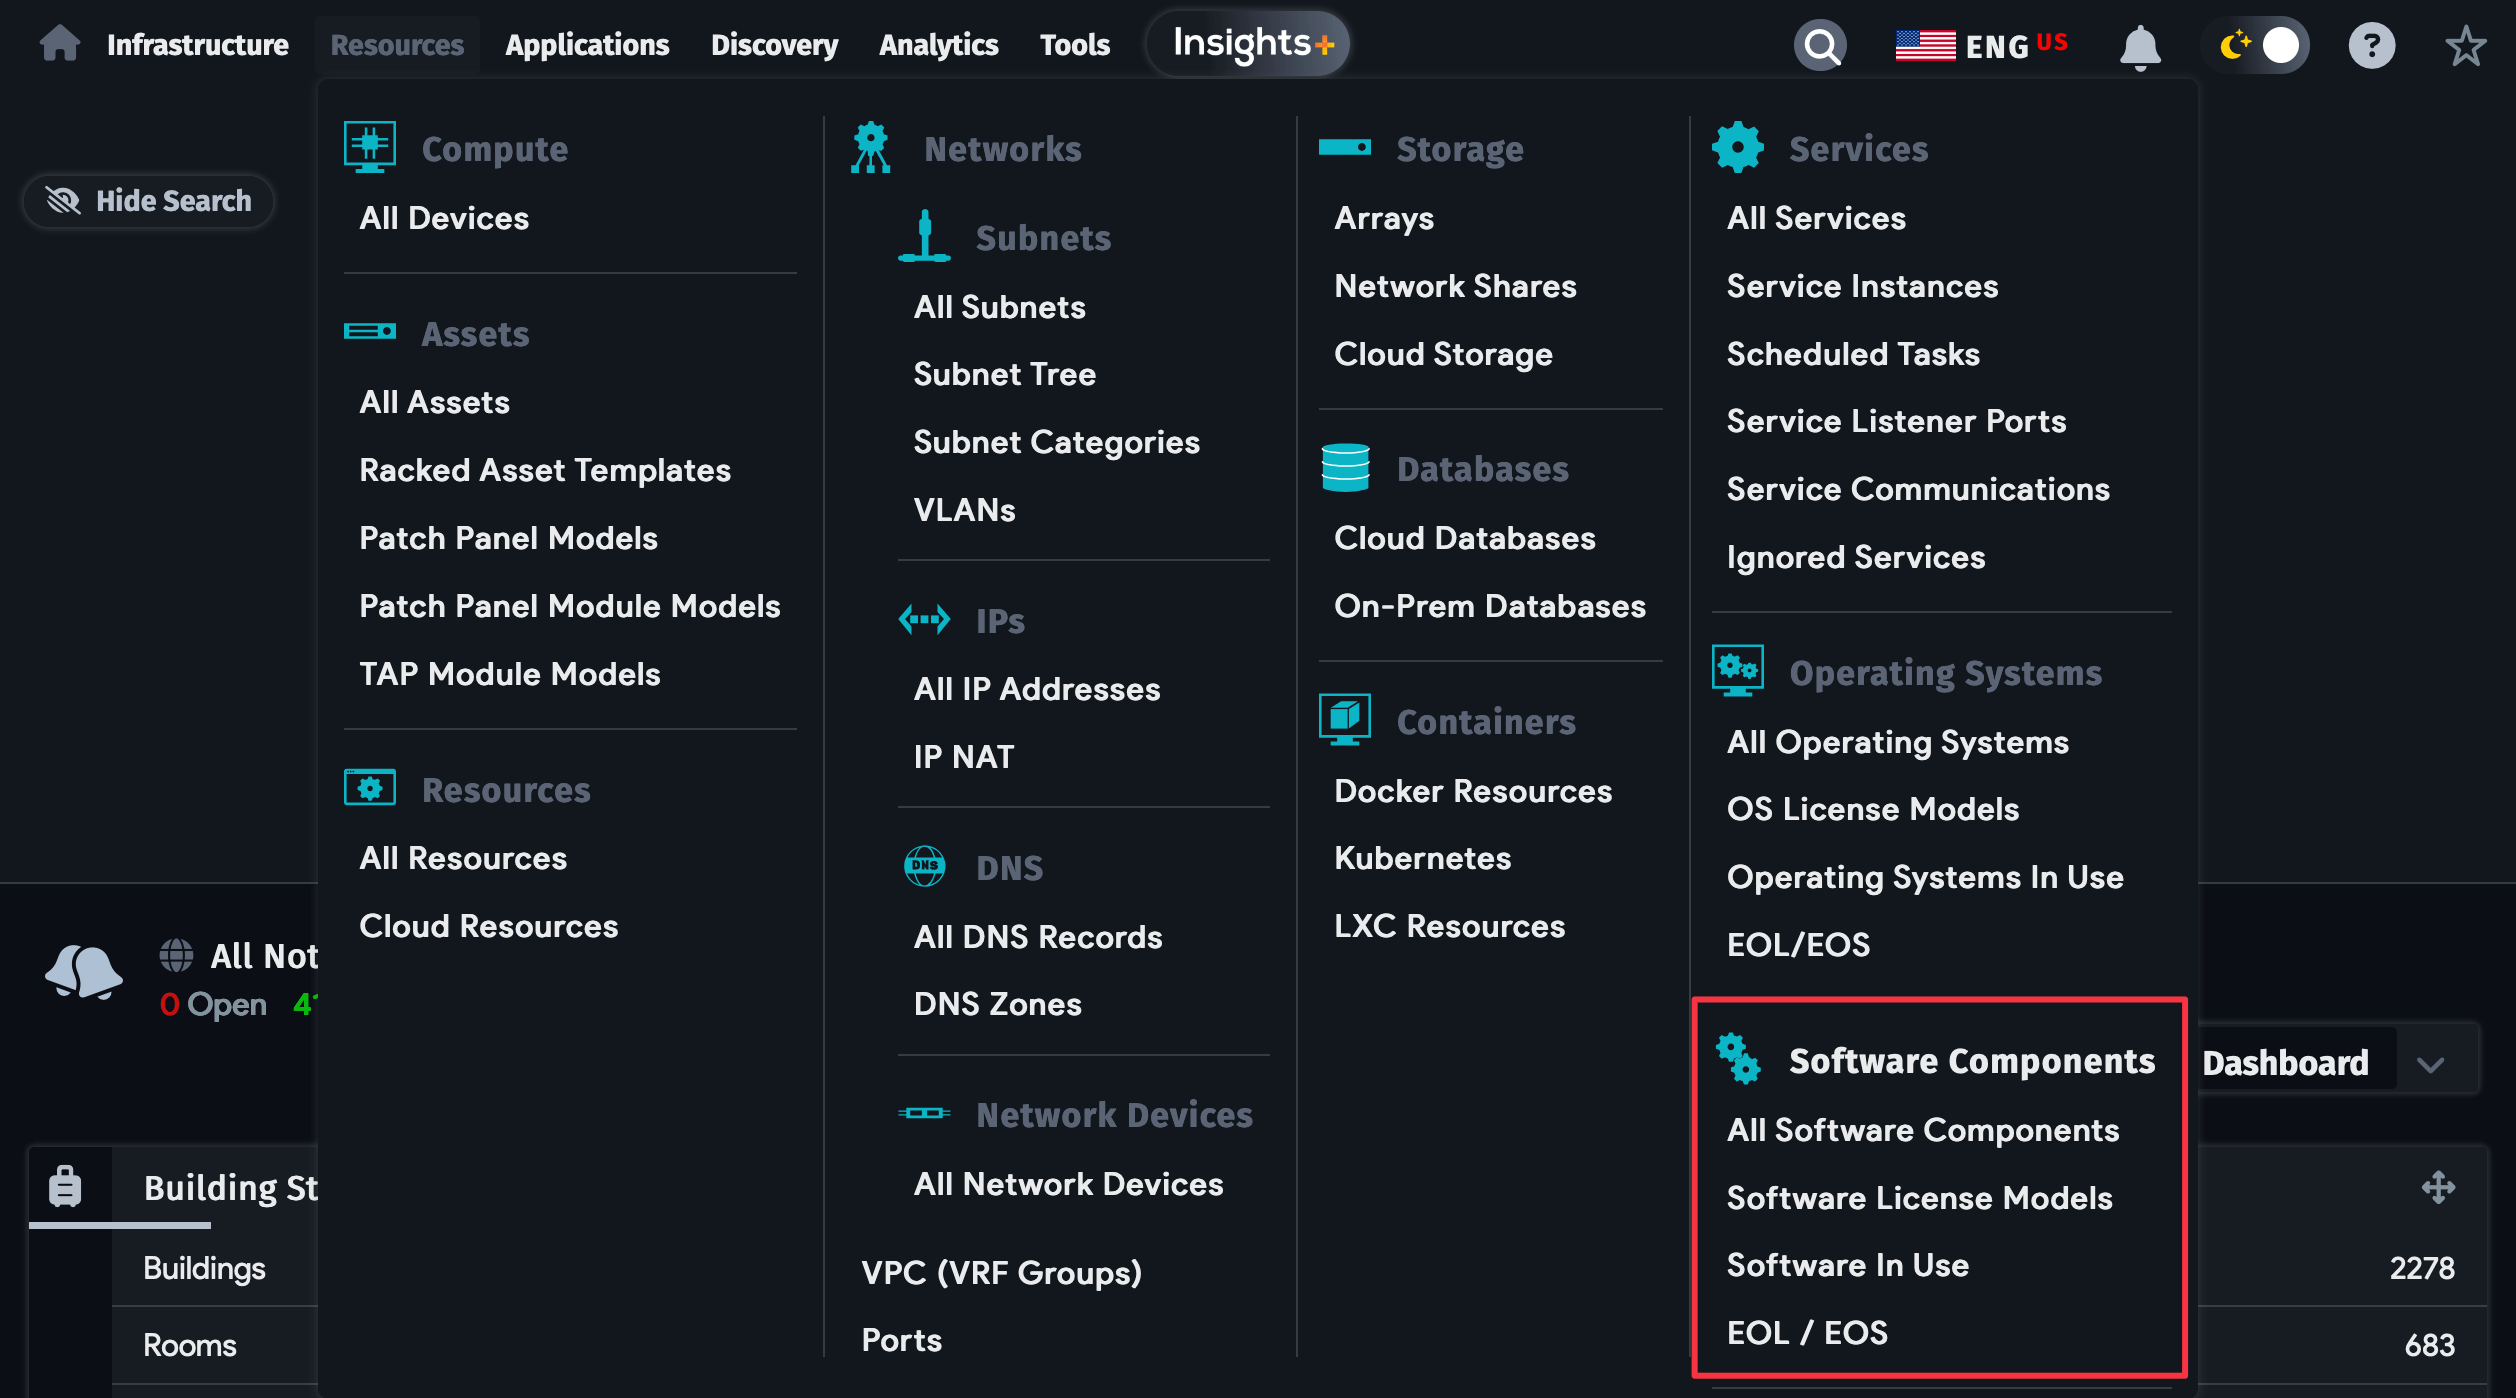
Task: Go to the Home icon
Action: [60, 44]
